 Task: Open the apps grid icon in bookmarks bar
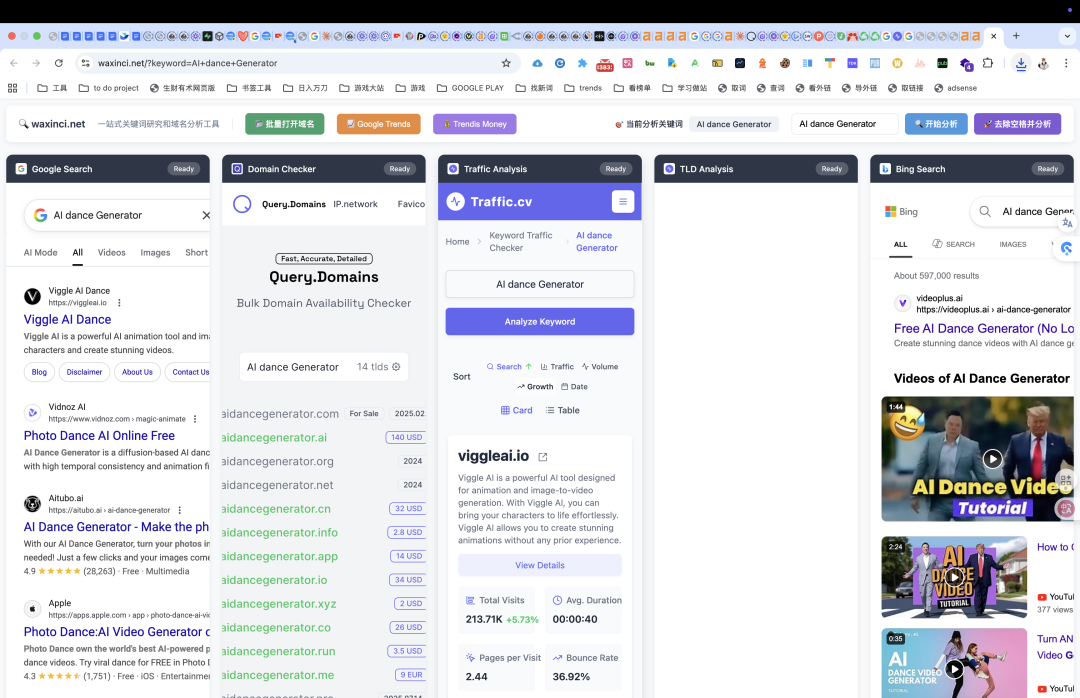12,88
